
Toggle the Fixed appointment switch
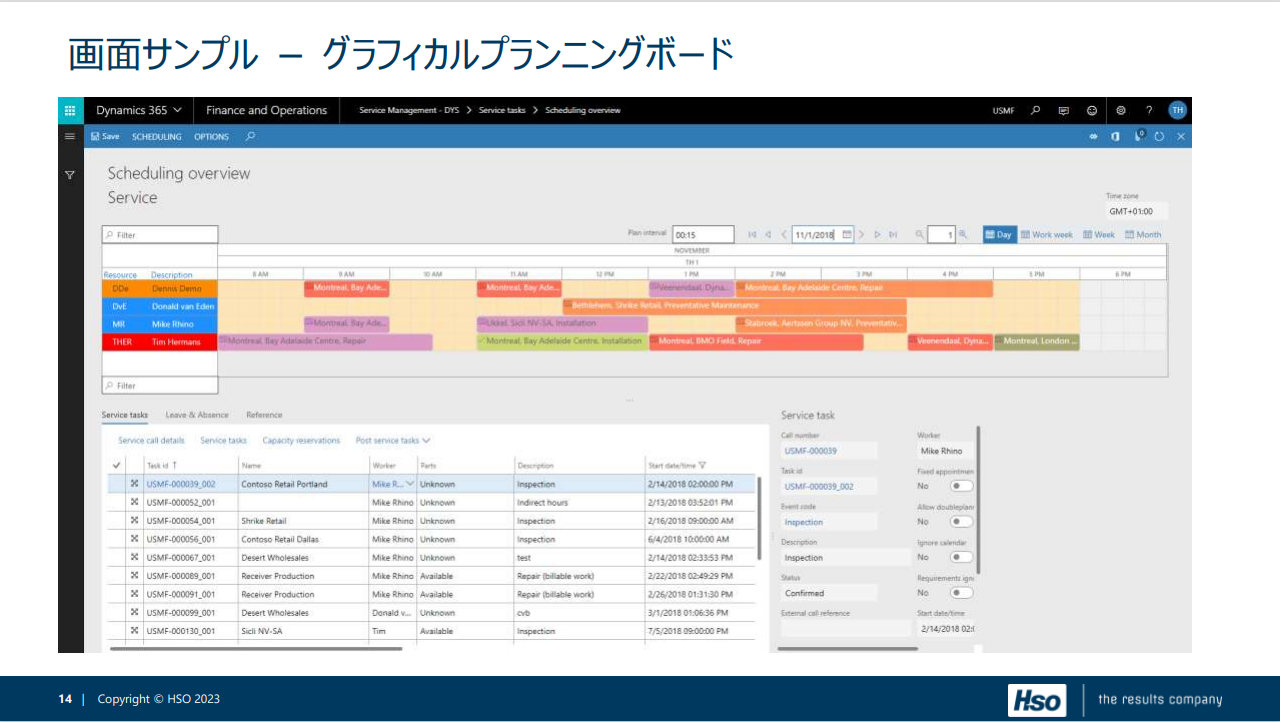(961, 486)
